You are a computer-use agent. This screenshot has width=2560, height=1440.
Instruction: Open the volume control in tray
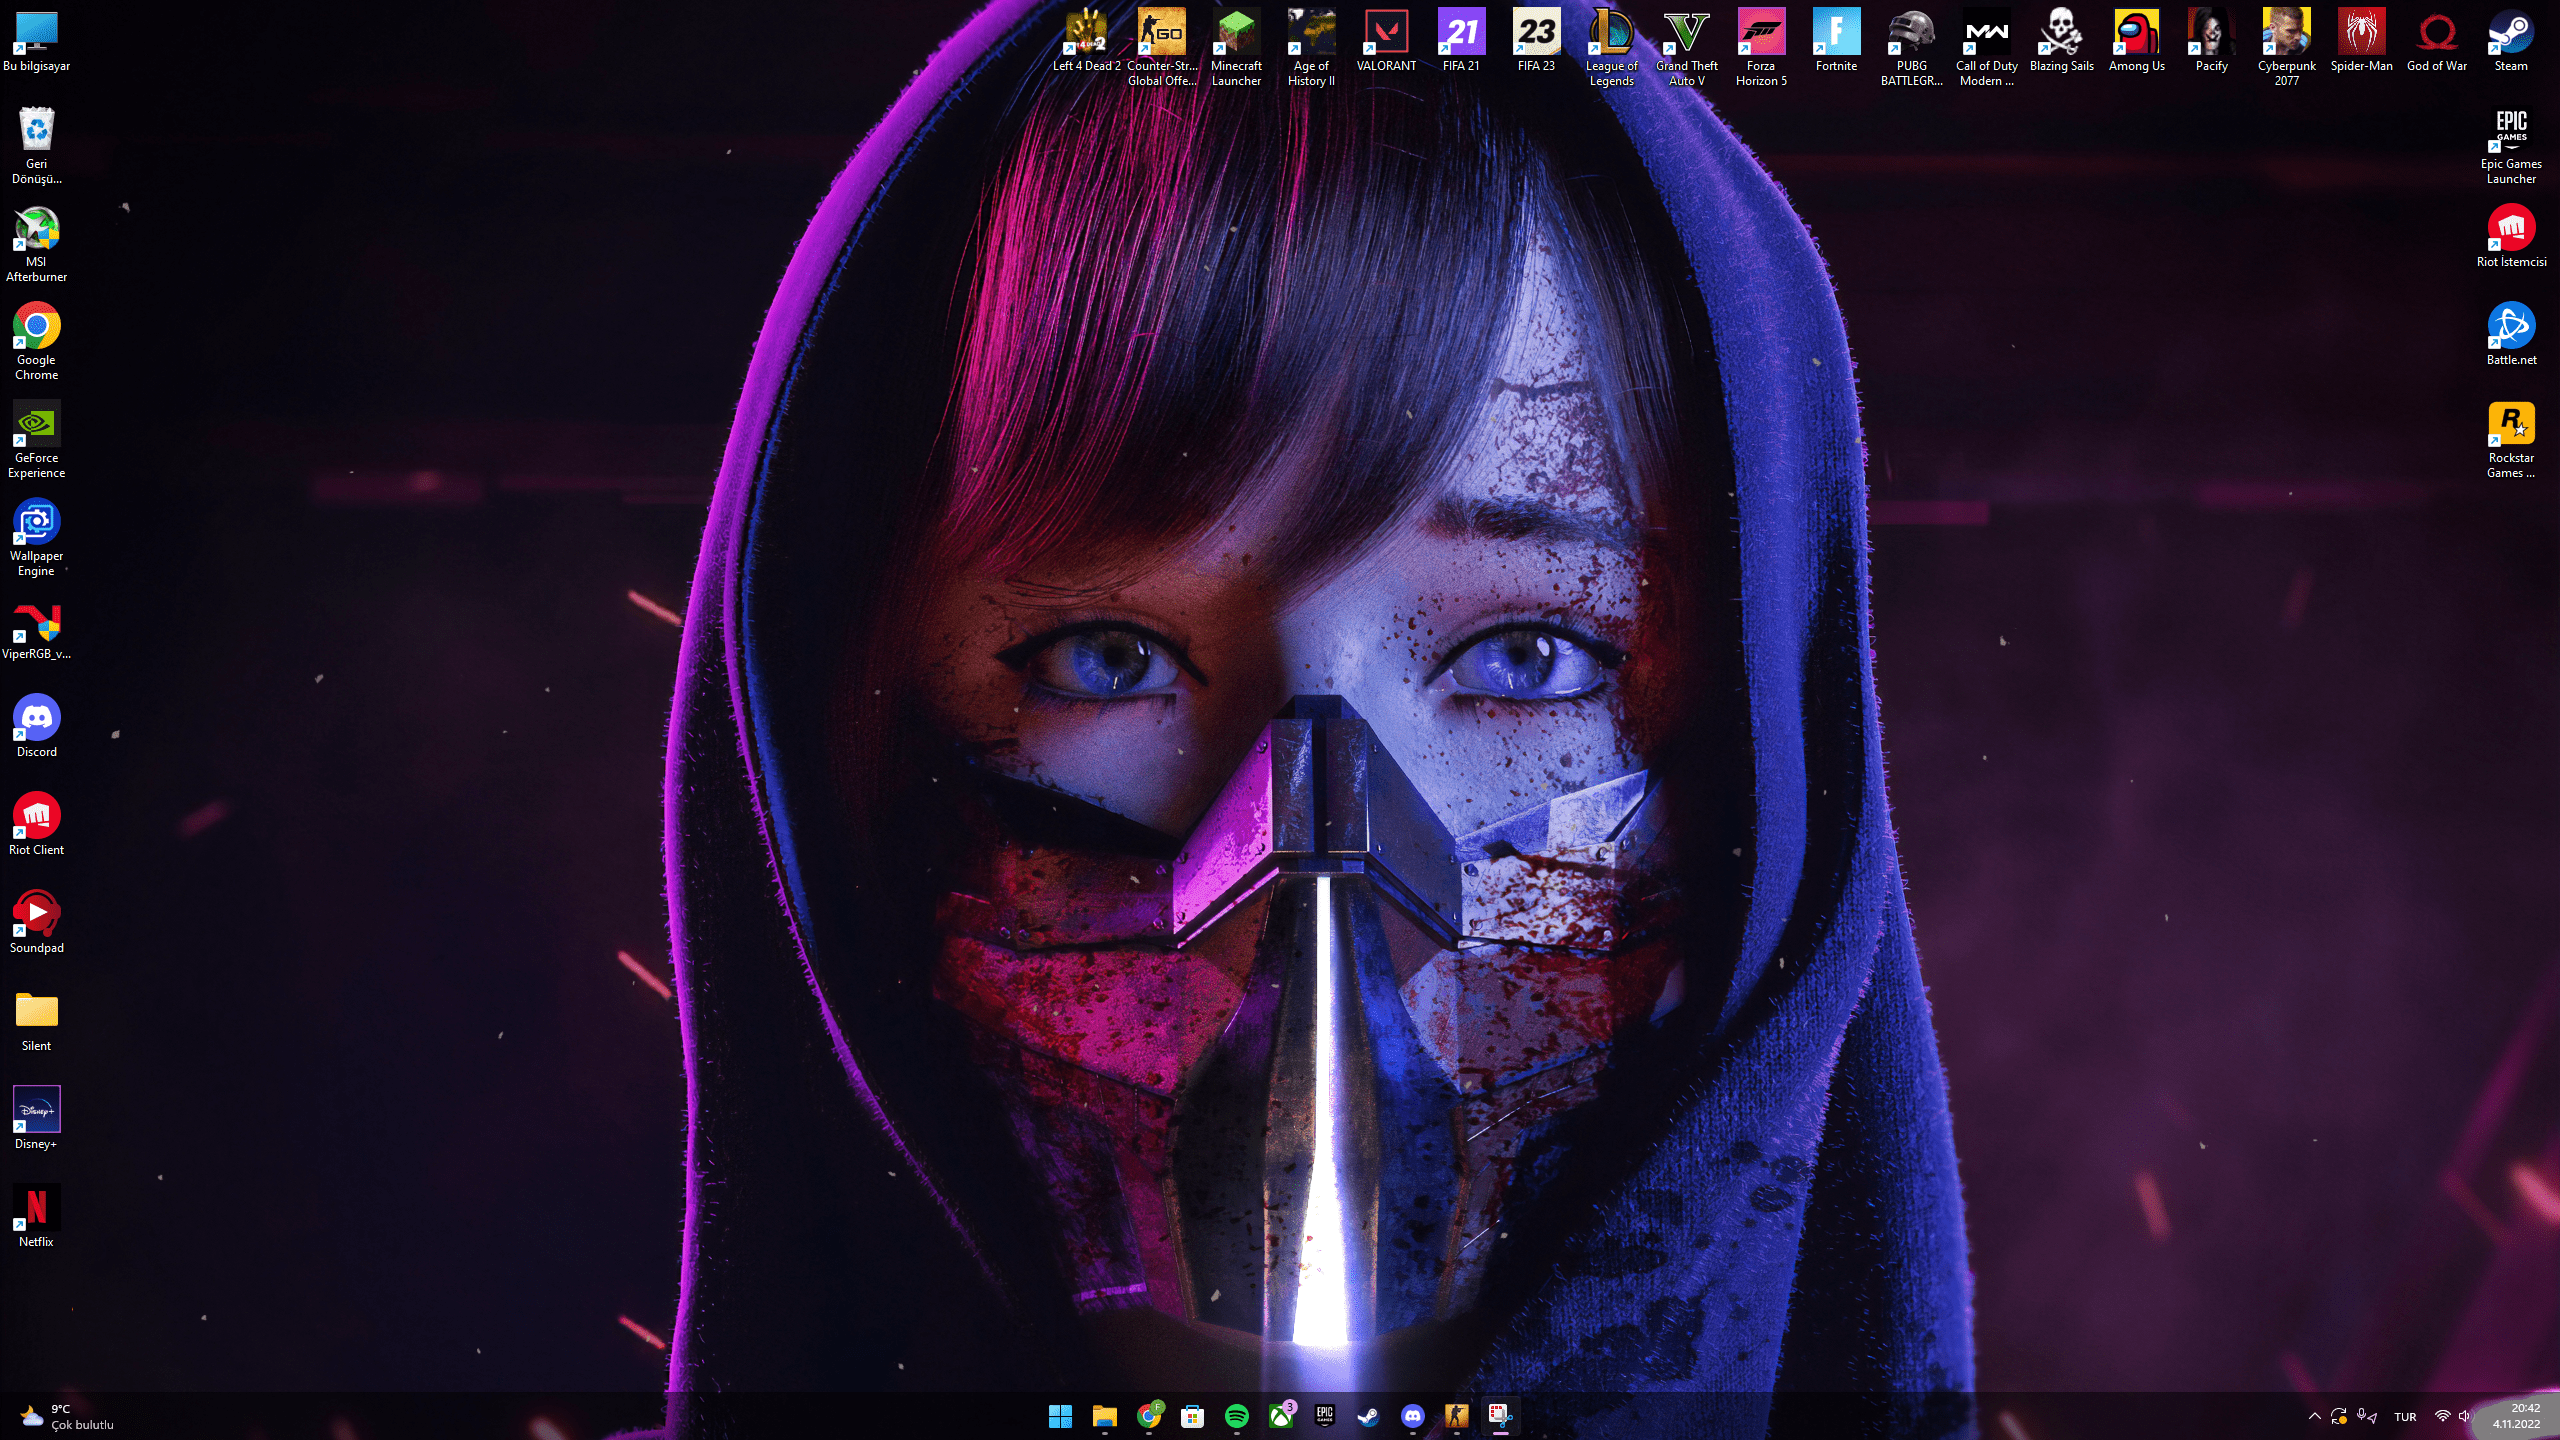pos(2464,1417)
